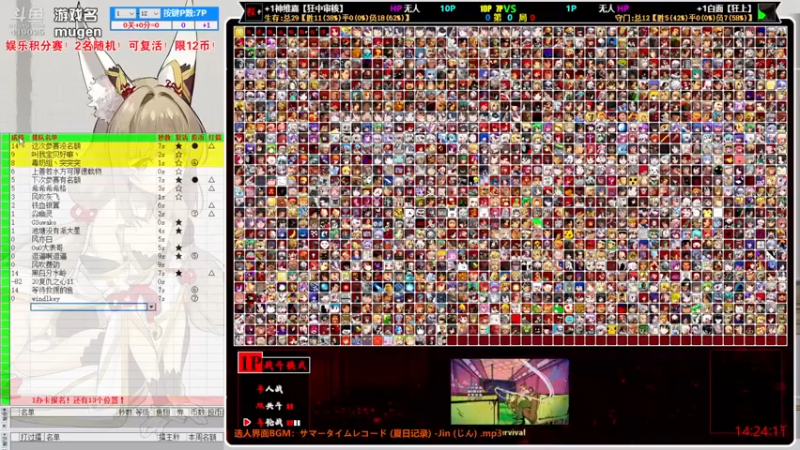Click filled star in 这次参赛没名额 row
The width and height of the screenshot is (800, 450).
pyautogui.click(x=179, y=146)
